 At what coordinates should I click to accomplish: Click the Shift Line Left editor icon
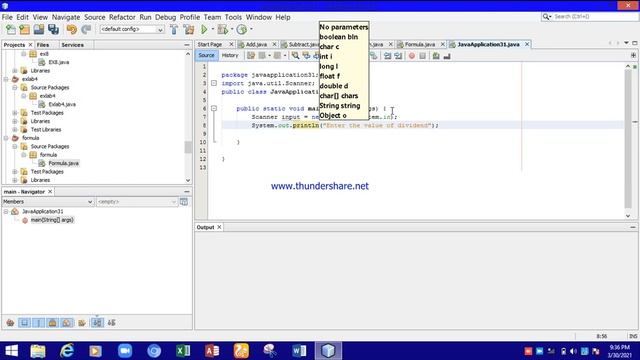click(x=387, y=56)
